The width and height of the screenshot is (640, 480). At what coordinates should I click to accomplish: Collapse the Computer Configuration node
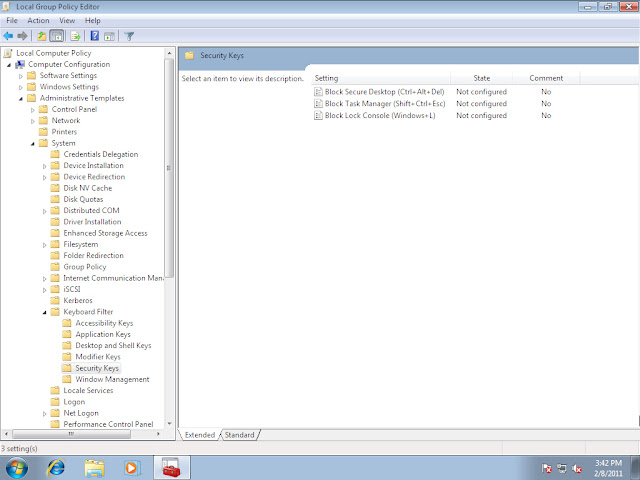coord(9,65)
